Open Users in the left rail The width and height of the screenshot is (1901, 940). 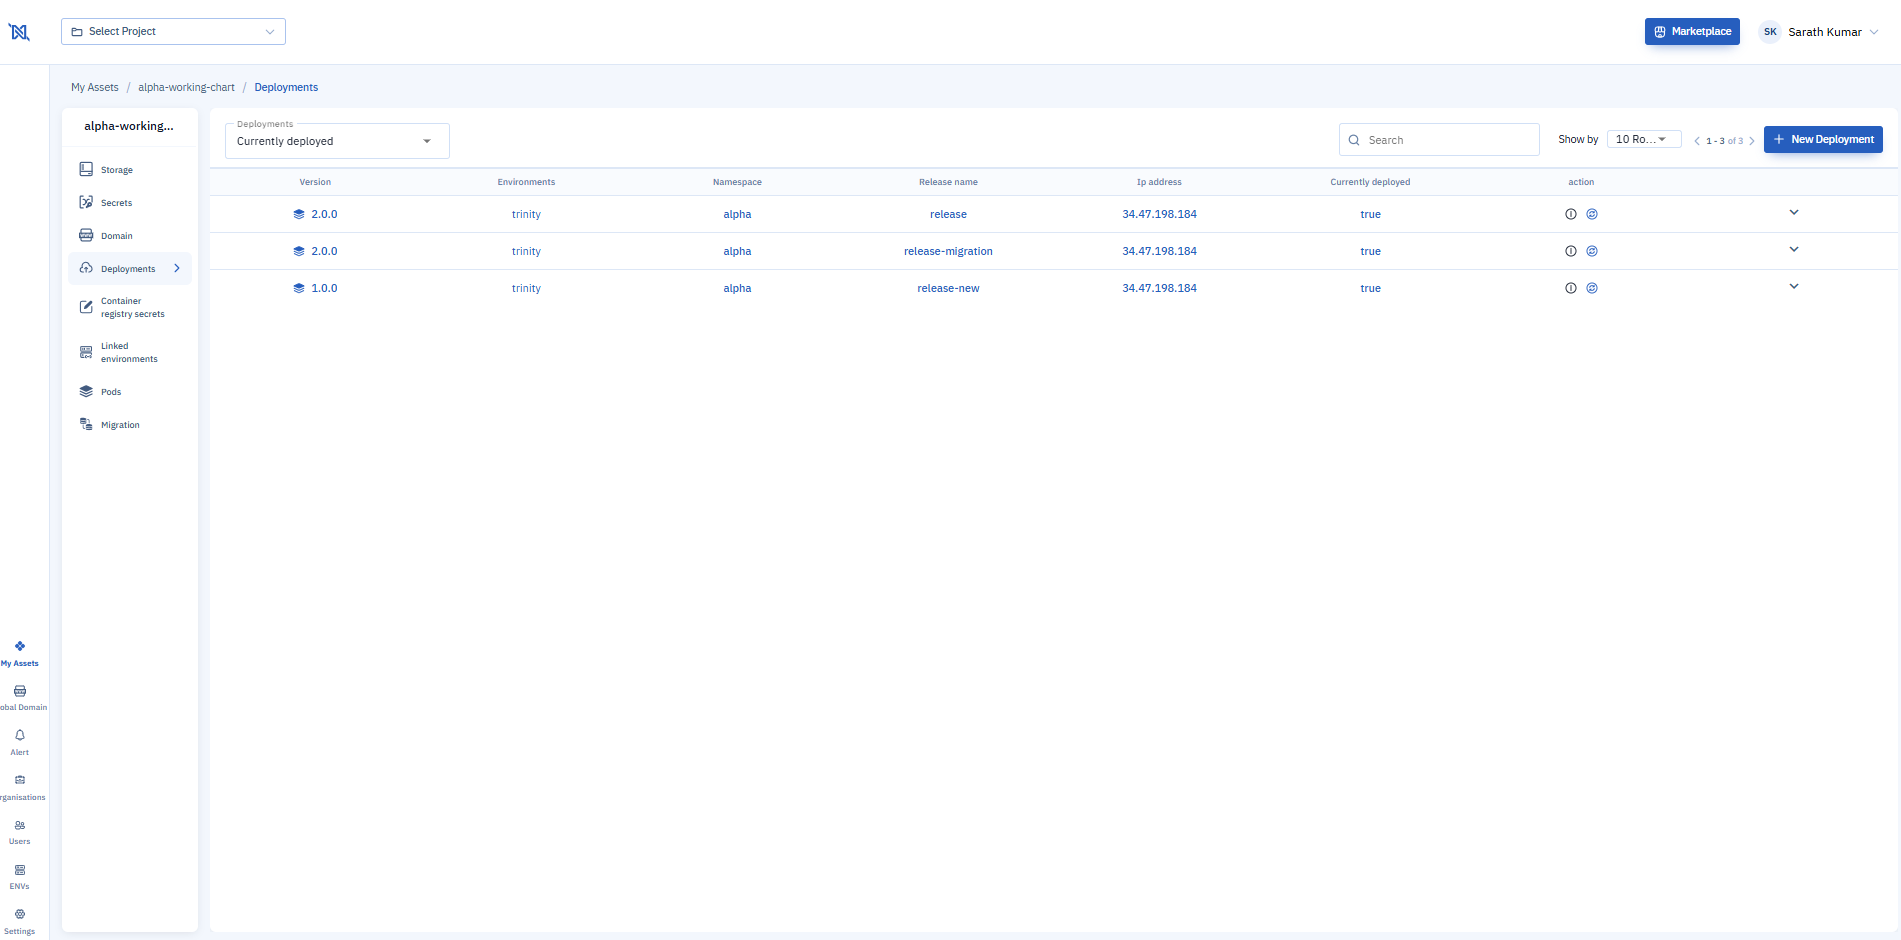20,832
